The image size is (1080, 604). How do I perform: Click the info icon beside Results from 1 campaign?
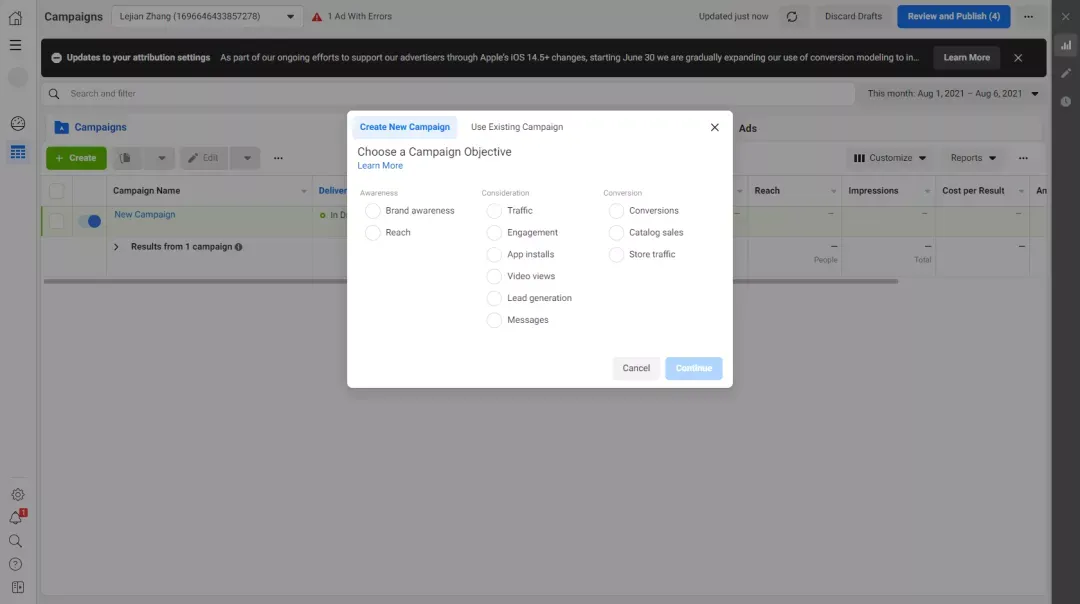click(238, 247)
